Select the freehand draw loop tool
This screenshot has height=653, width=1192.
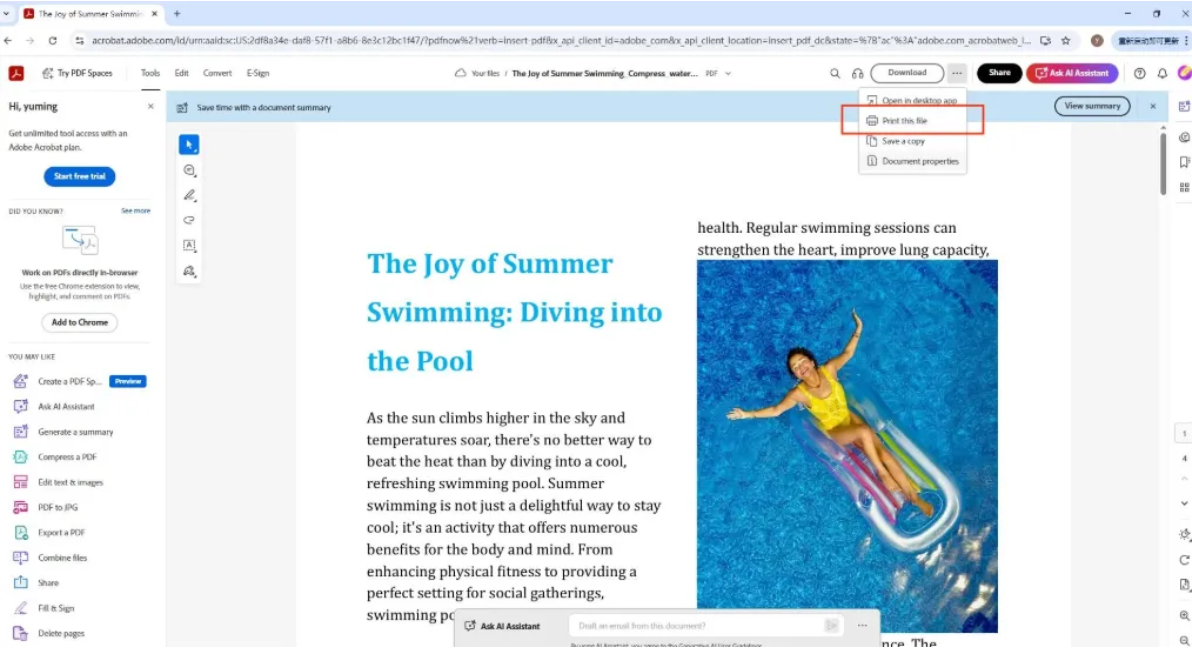point(189,220)
